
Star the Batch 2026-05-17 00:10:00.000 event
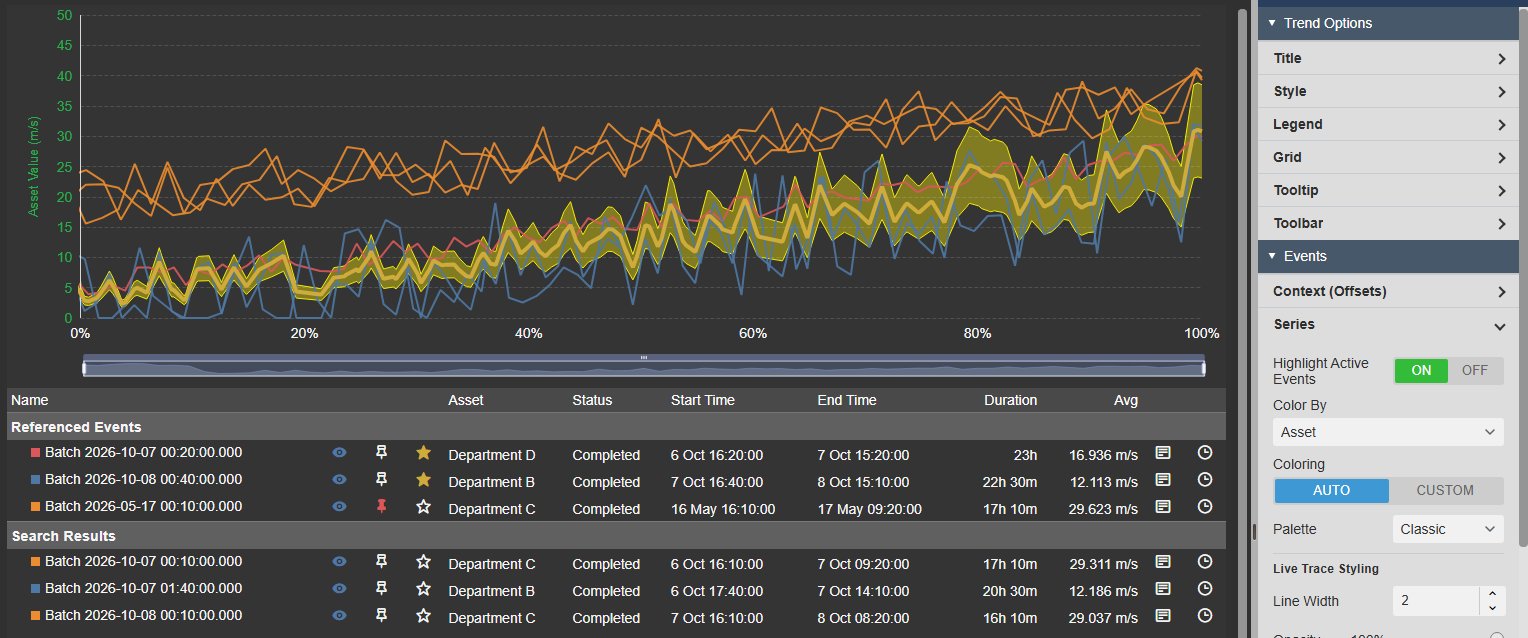click(x=423, y=507)
